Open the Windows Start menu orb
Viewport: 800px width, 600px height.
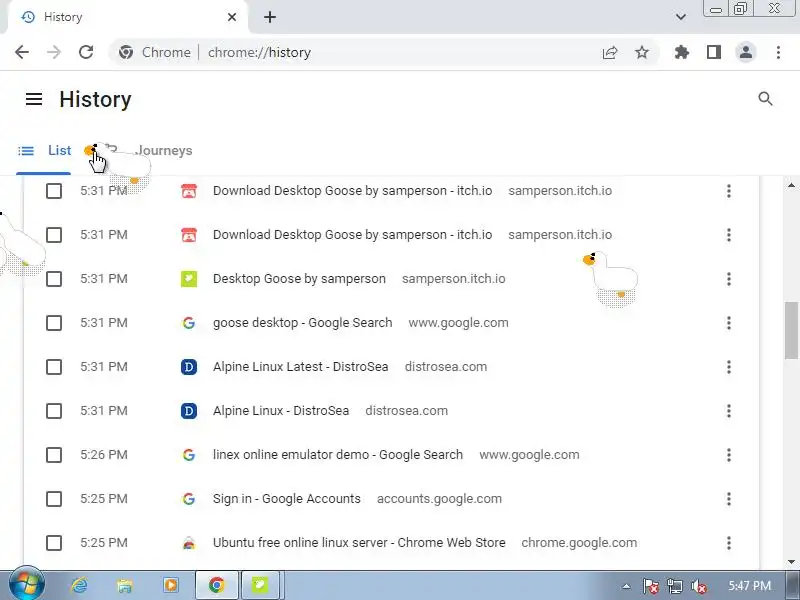point(26,585)
